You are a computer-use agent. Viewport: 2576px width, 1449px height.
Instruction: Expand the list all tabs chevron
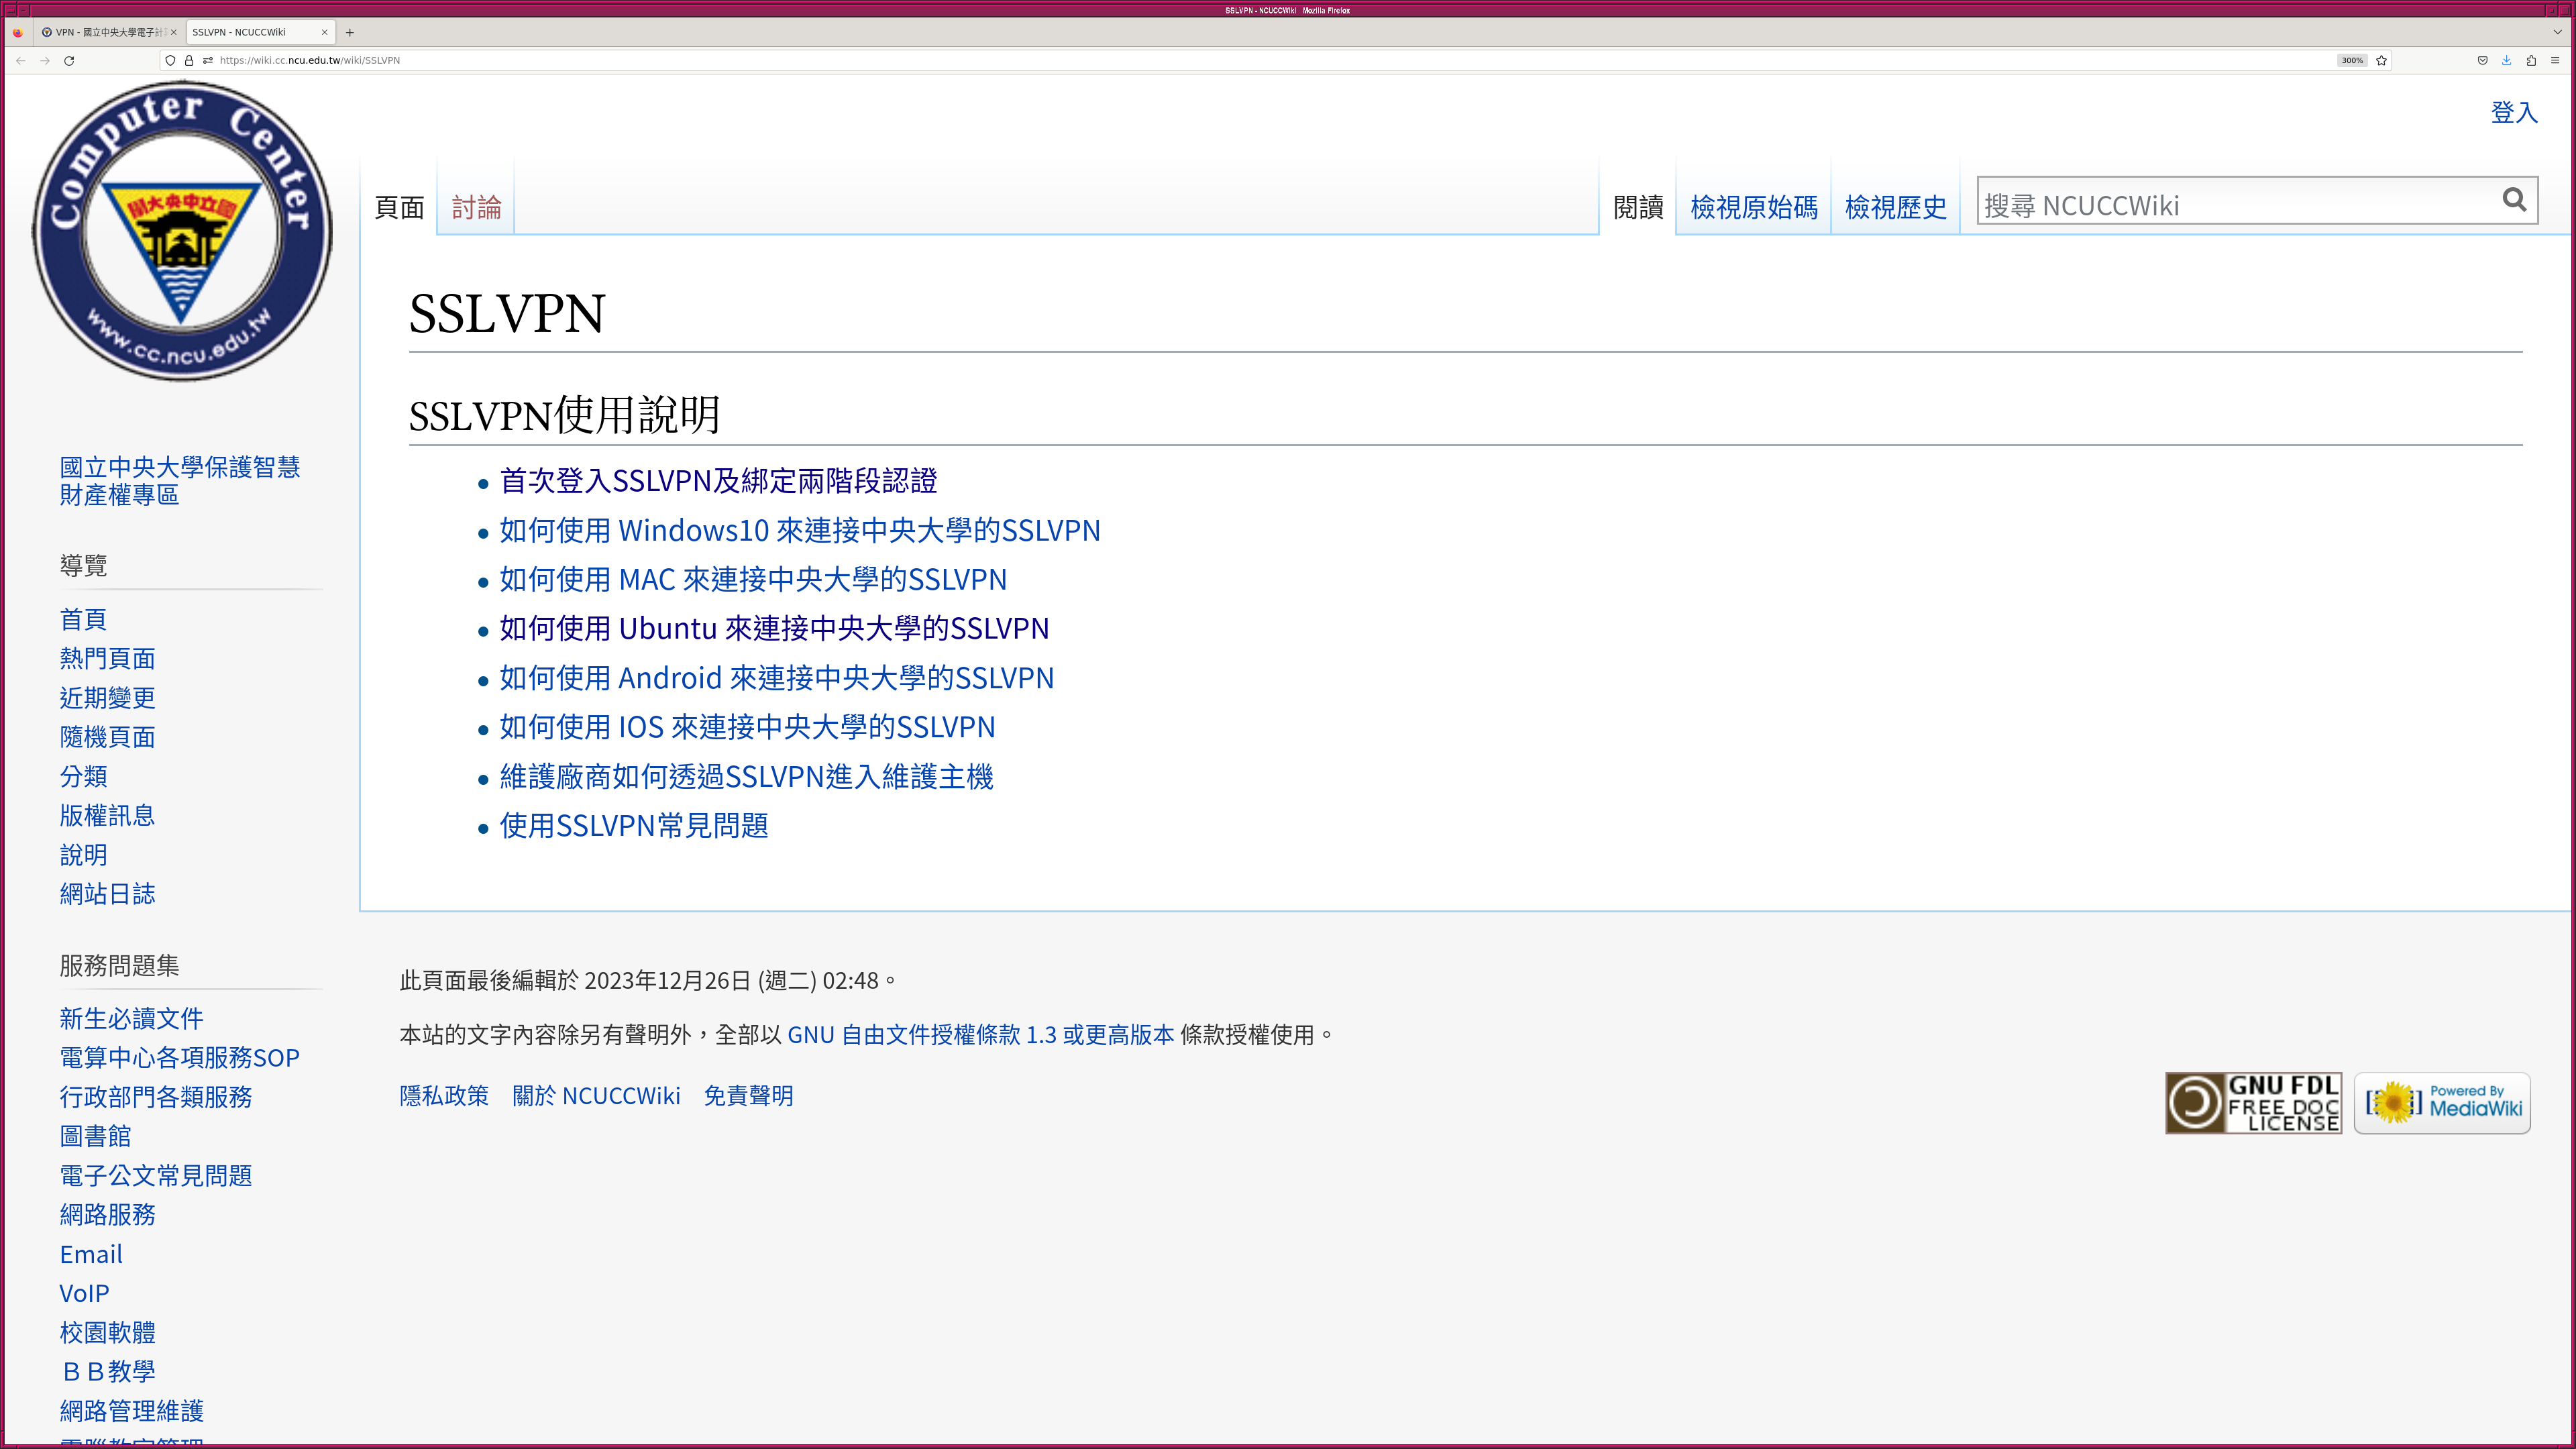2557,32
